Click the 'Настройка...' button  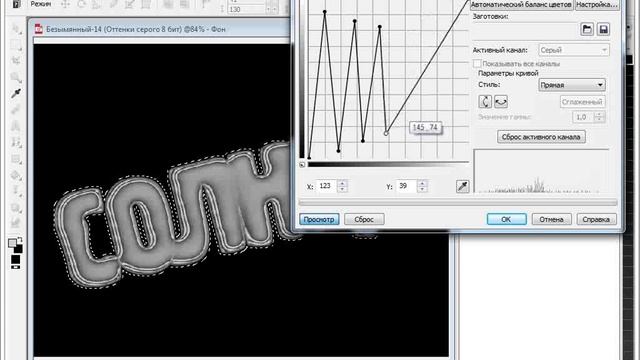click(597, 5)
